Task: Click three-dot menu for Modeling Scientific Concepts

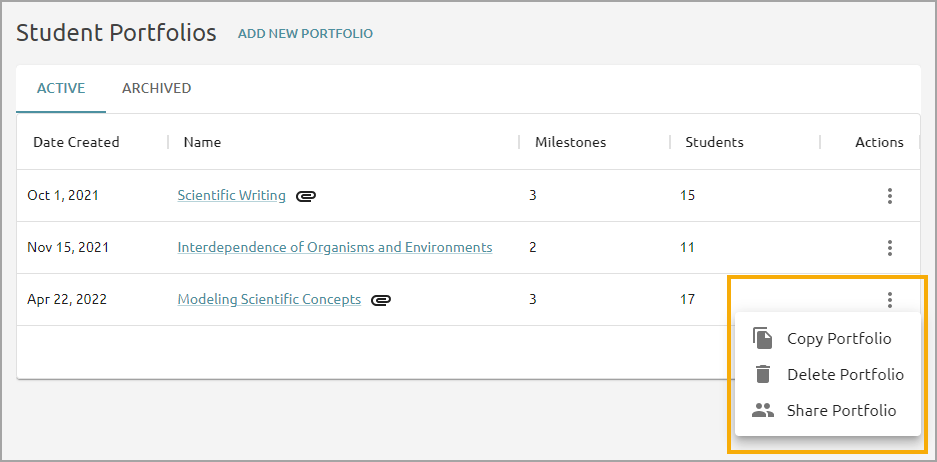Action: 890,299
